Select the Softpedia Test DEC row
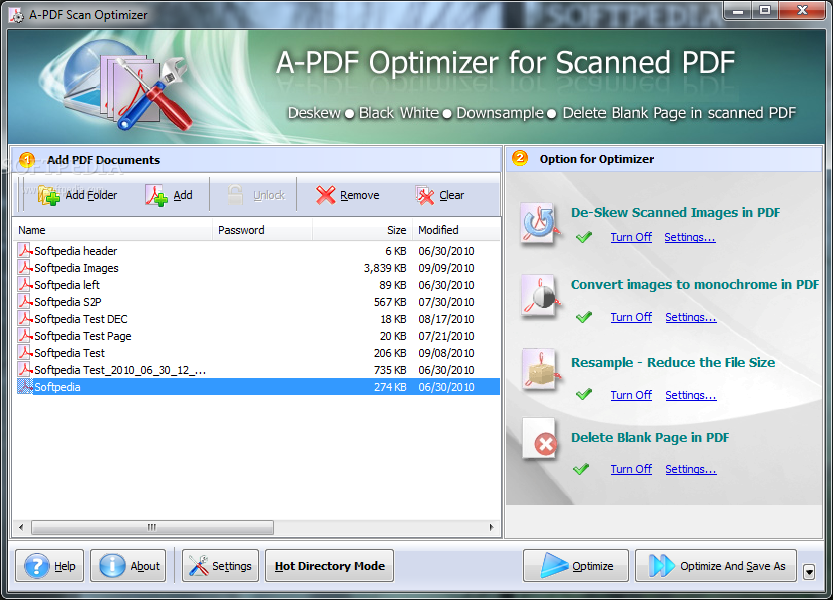Image resolution: width=833 pixels, height=600 pixels. 257,319
